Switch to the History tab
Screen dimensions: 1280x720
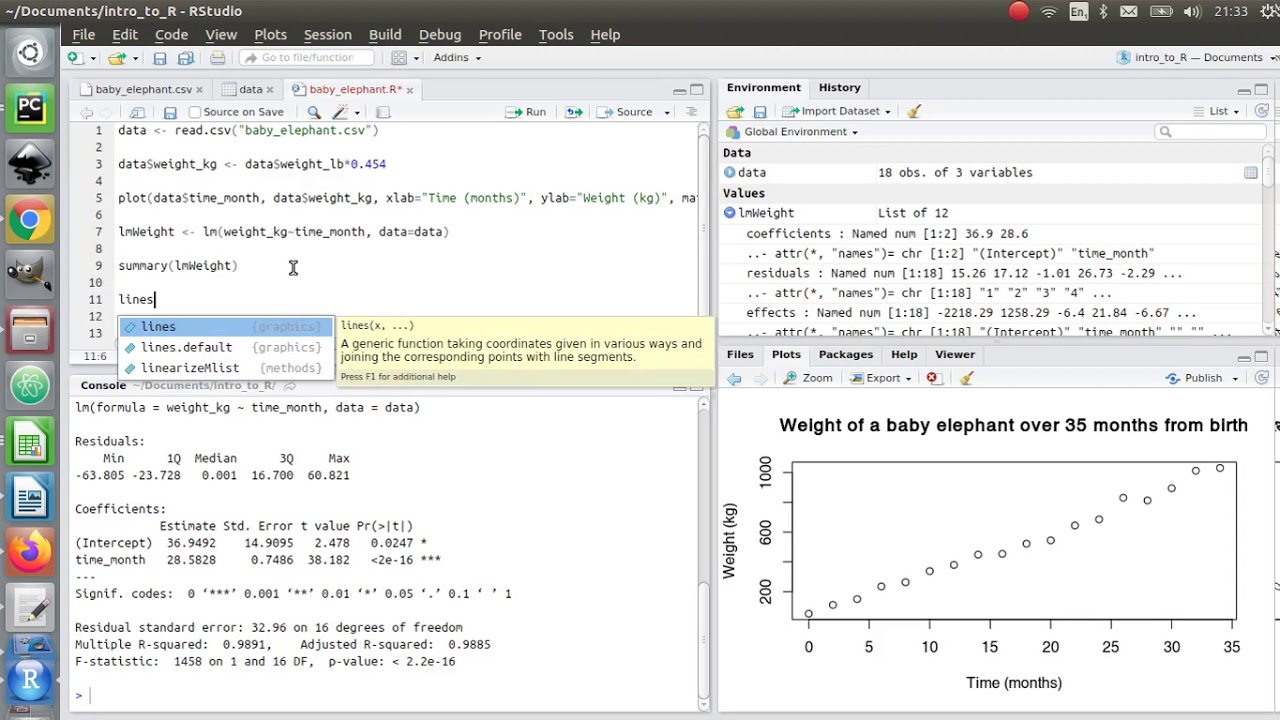(x=839, y=88)
